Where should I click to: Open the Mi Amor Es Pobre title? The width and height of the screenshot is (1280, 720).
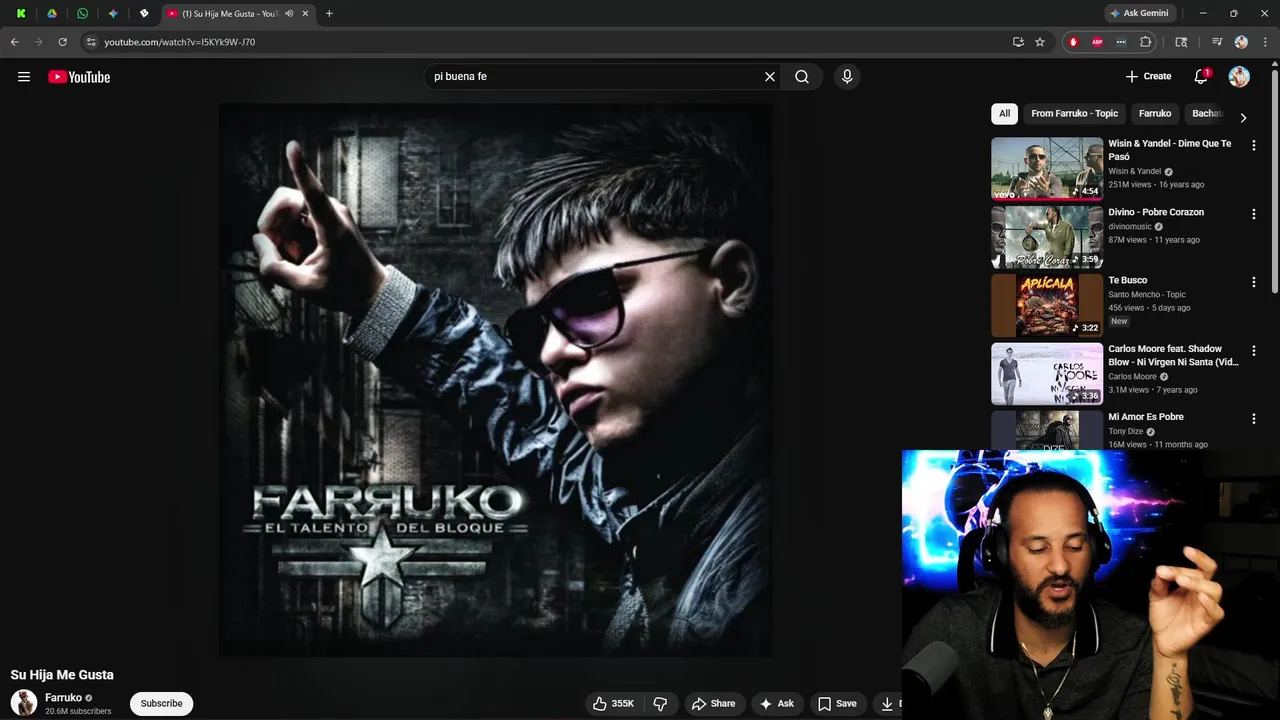click(x=1146, y=417)
